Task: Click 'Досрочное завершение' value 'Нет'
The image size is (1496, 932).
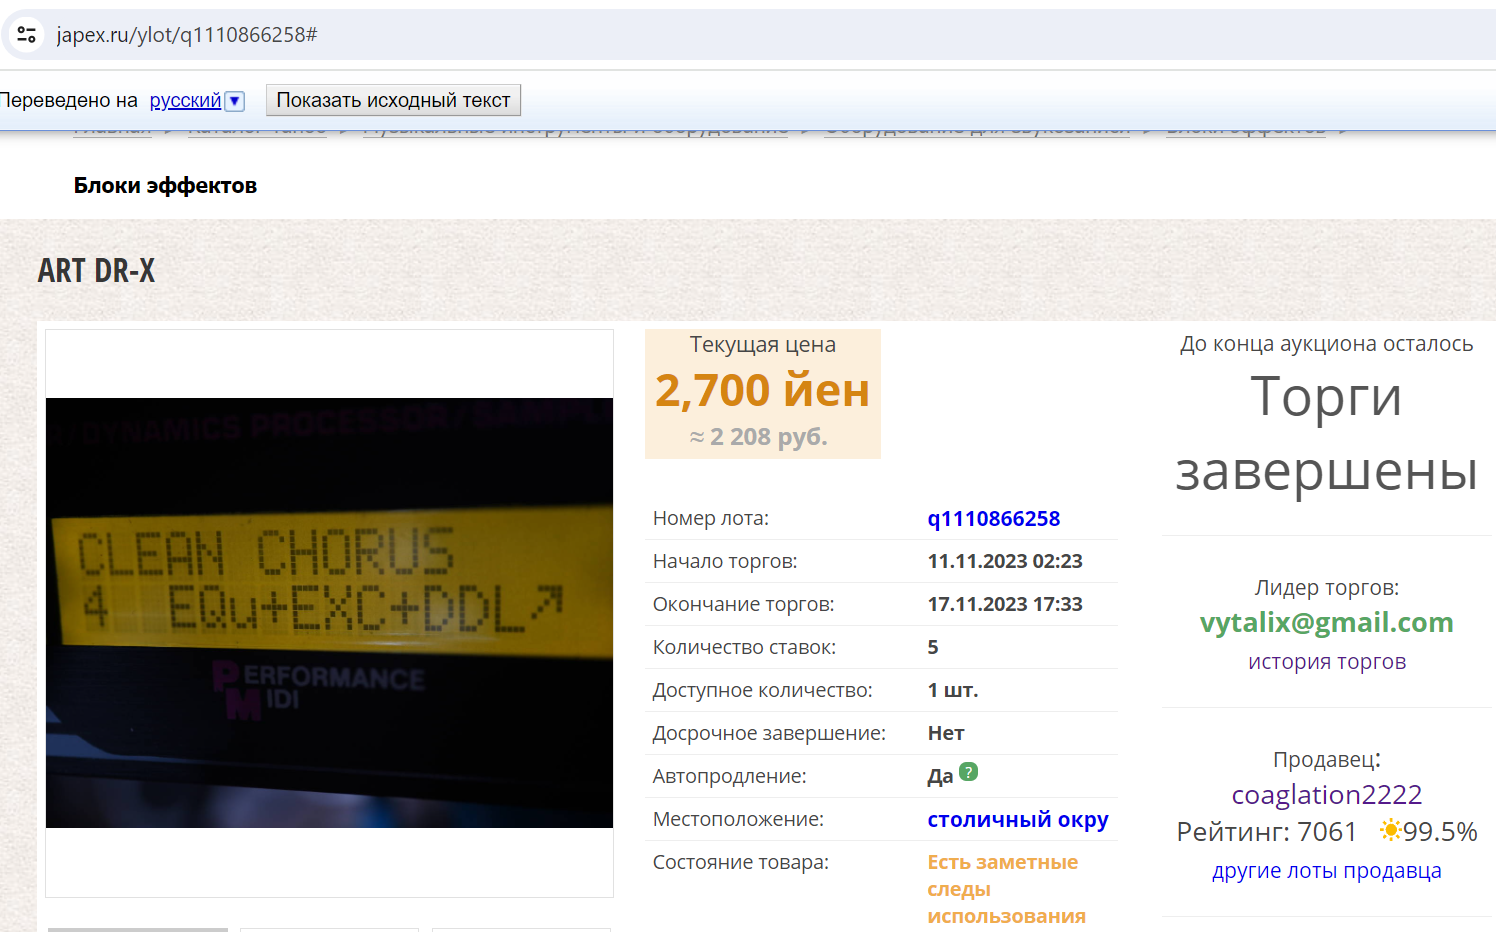Action: click(946, 733)
